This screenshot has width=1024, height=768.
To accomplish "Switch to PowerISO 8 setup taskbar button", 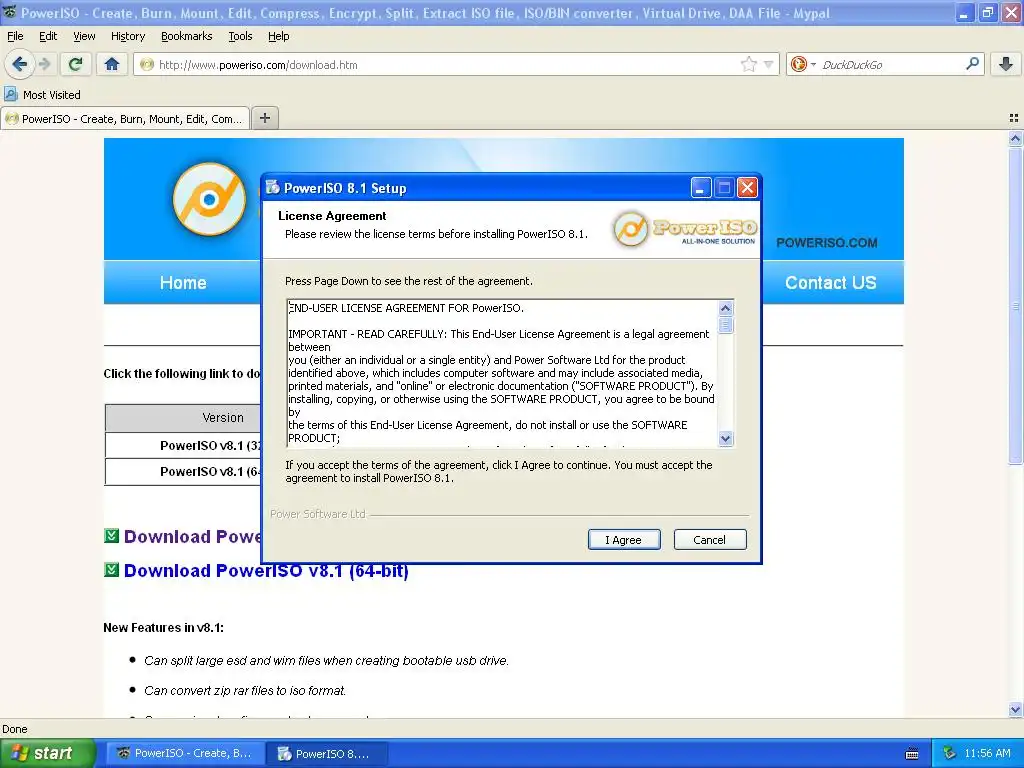I will [328, 754].
